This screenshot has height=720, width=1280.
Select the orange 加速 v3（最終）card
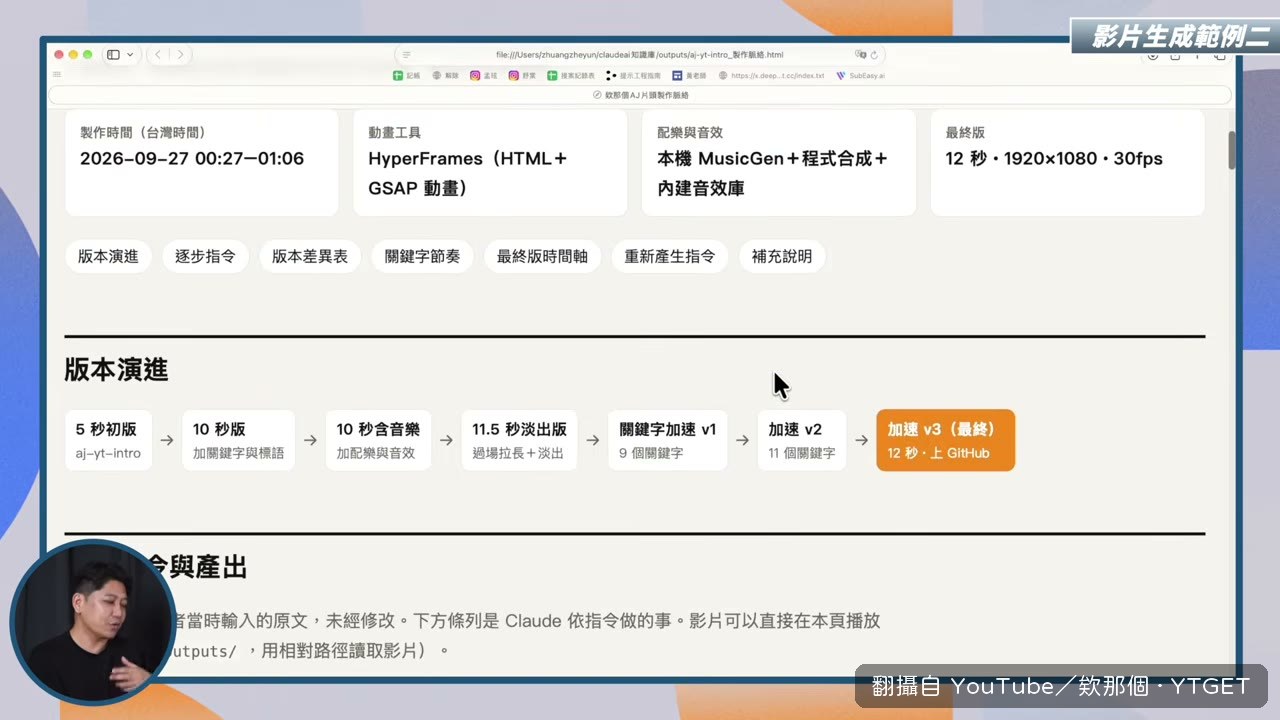click(945, 440)
